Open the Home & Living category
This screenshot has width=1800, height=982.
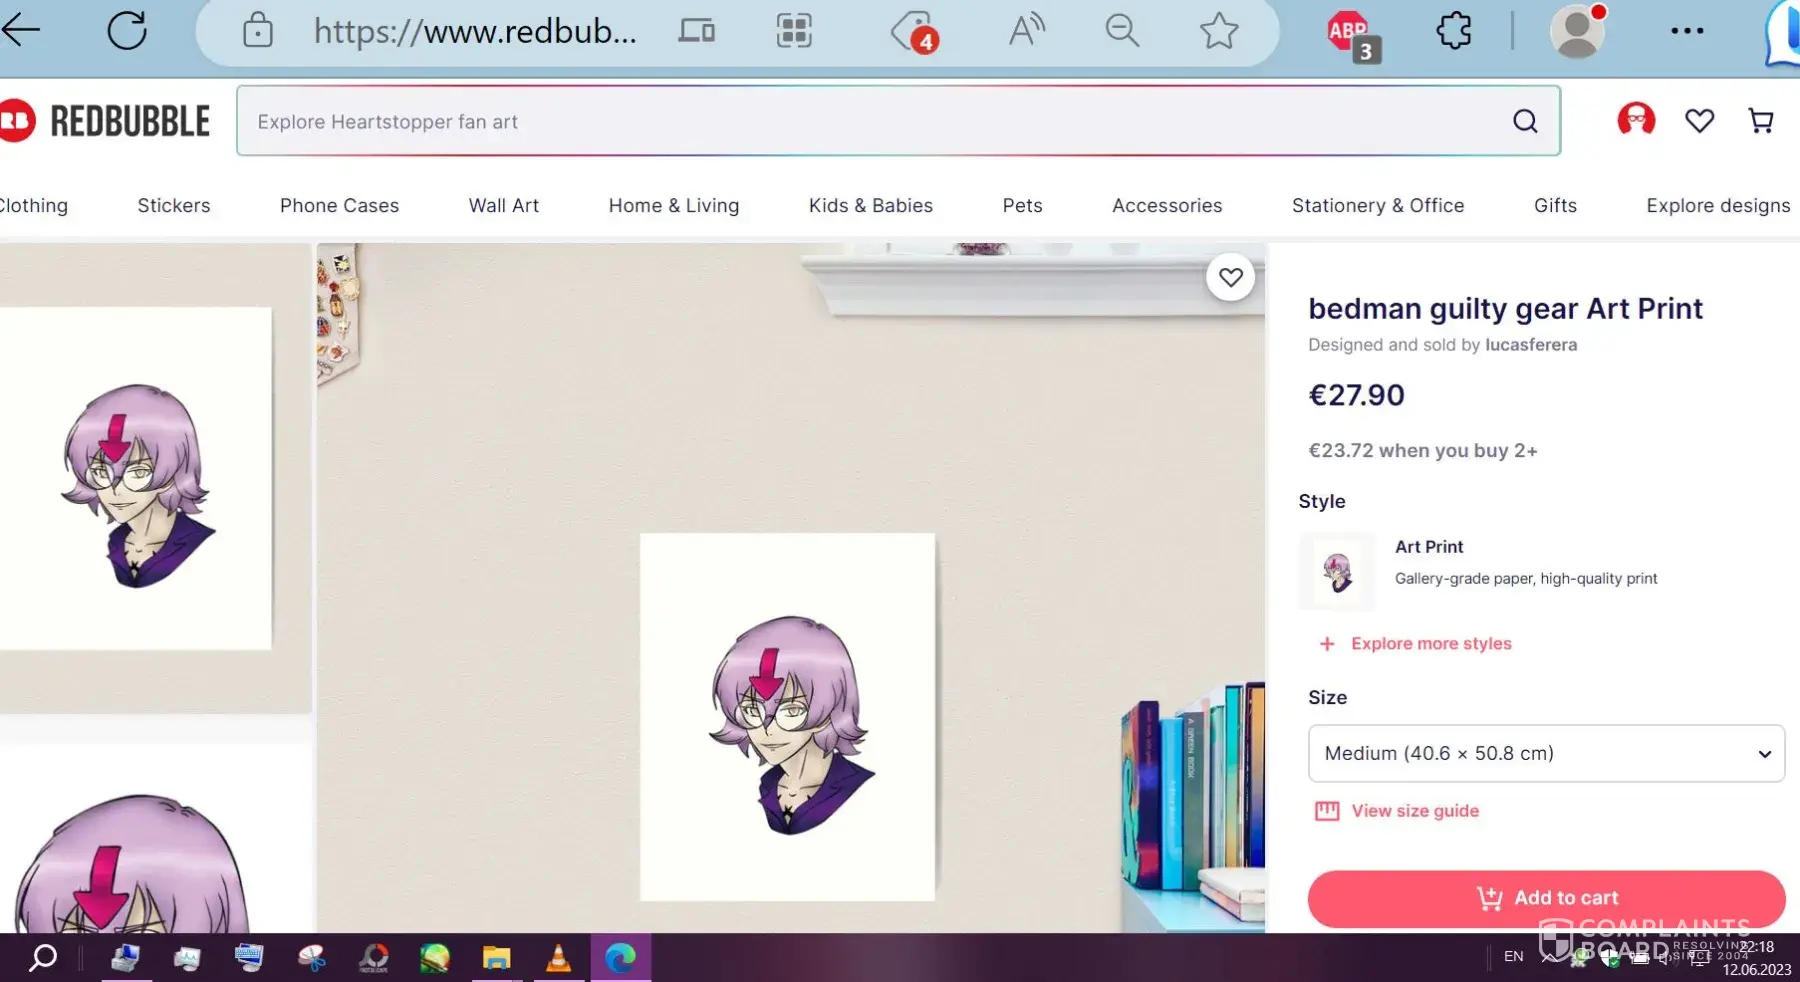click(674, 205)
